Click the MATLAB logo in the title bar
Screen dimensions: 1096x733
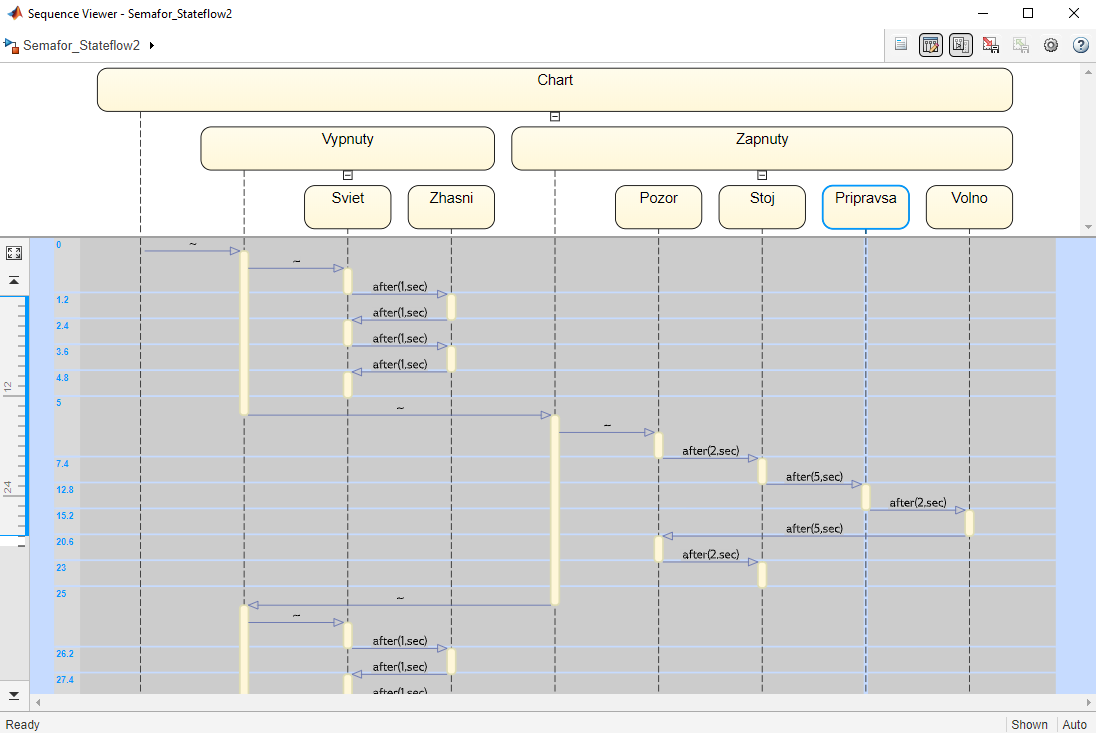click(15, 13)
